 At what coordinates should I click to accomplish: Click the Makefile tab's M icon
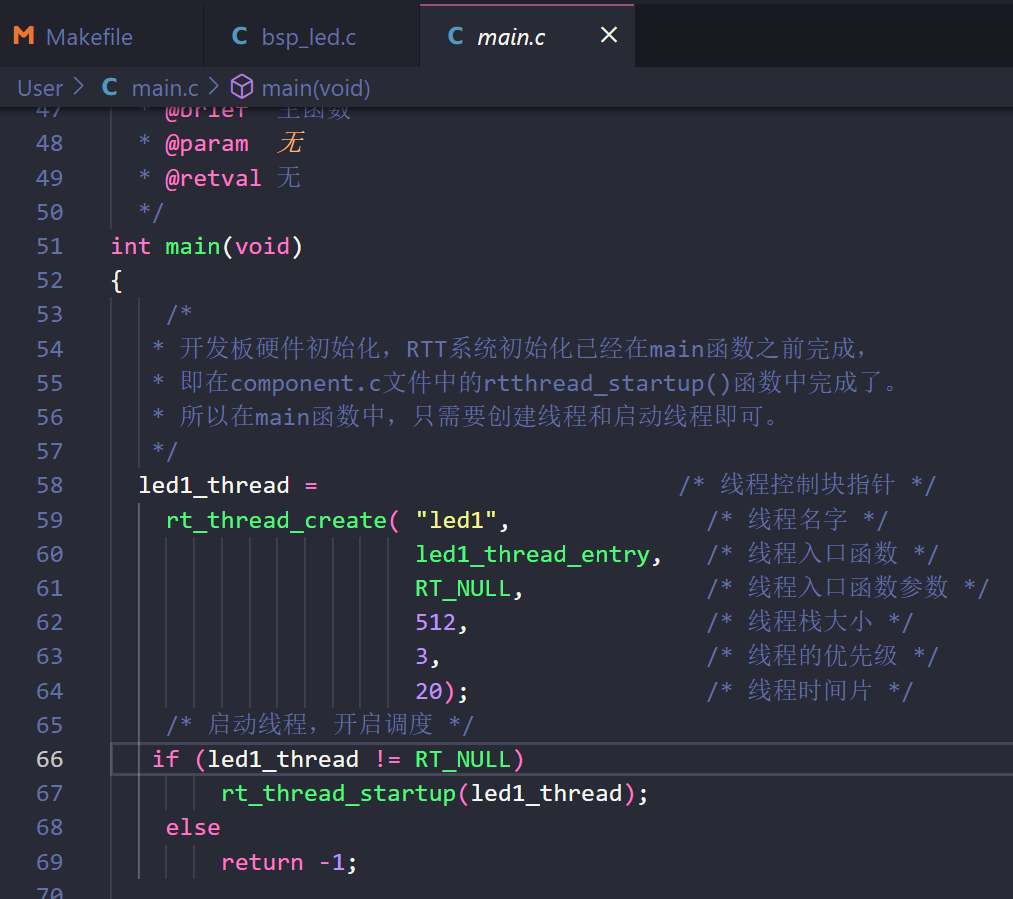[x=23, y=36]
